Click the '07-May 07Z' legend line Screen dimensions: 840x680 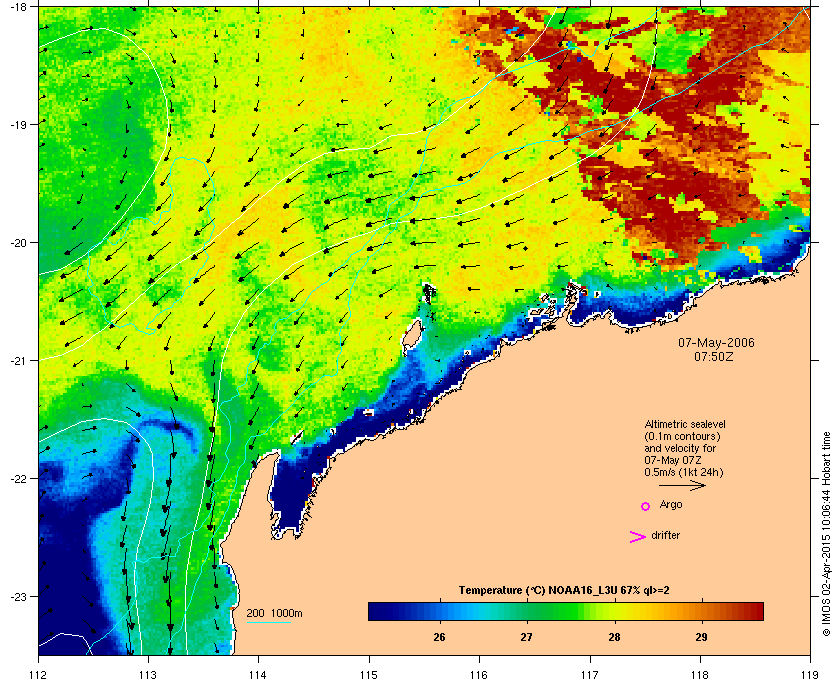[673, 460]
